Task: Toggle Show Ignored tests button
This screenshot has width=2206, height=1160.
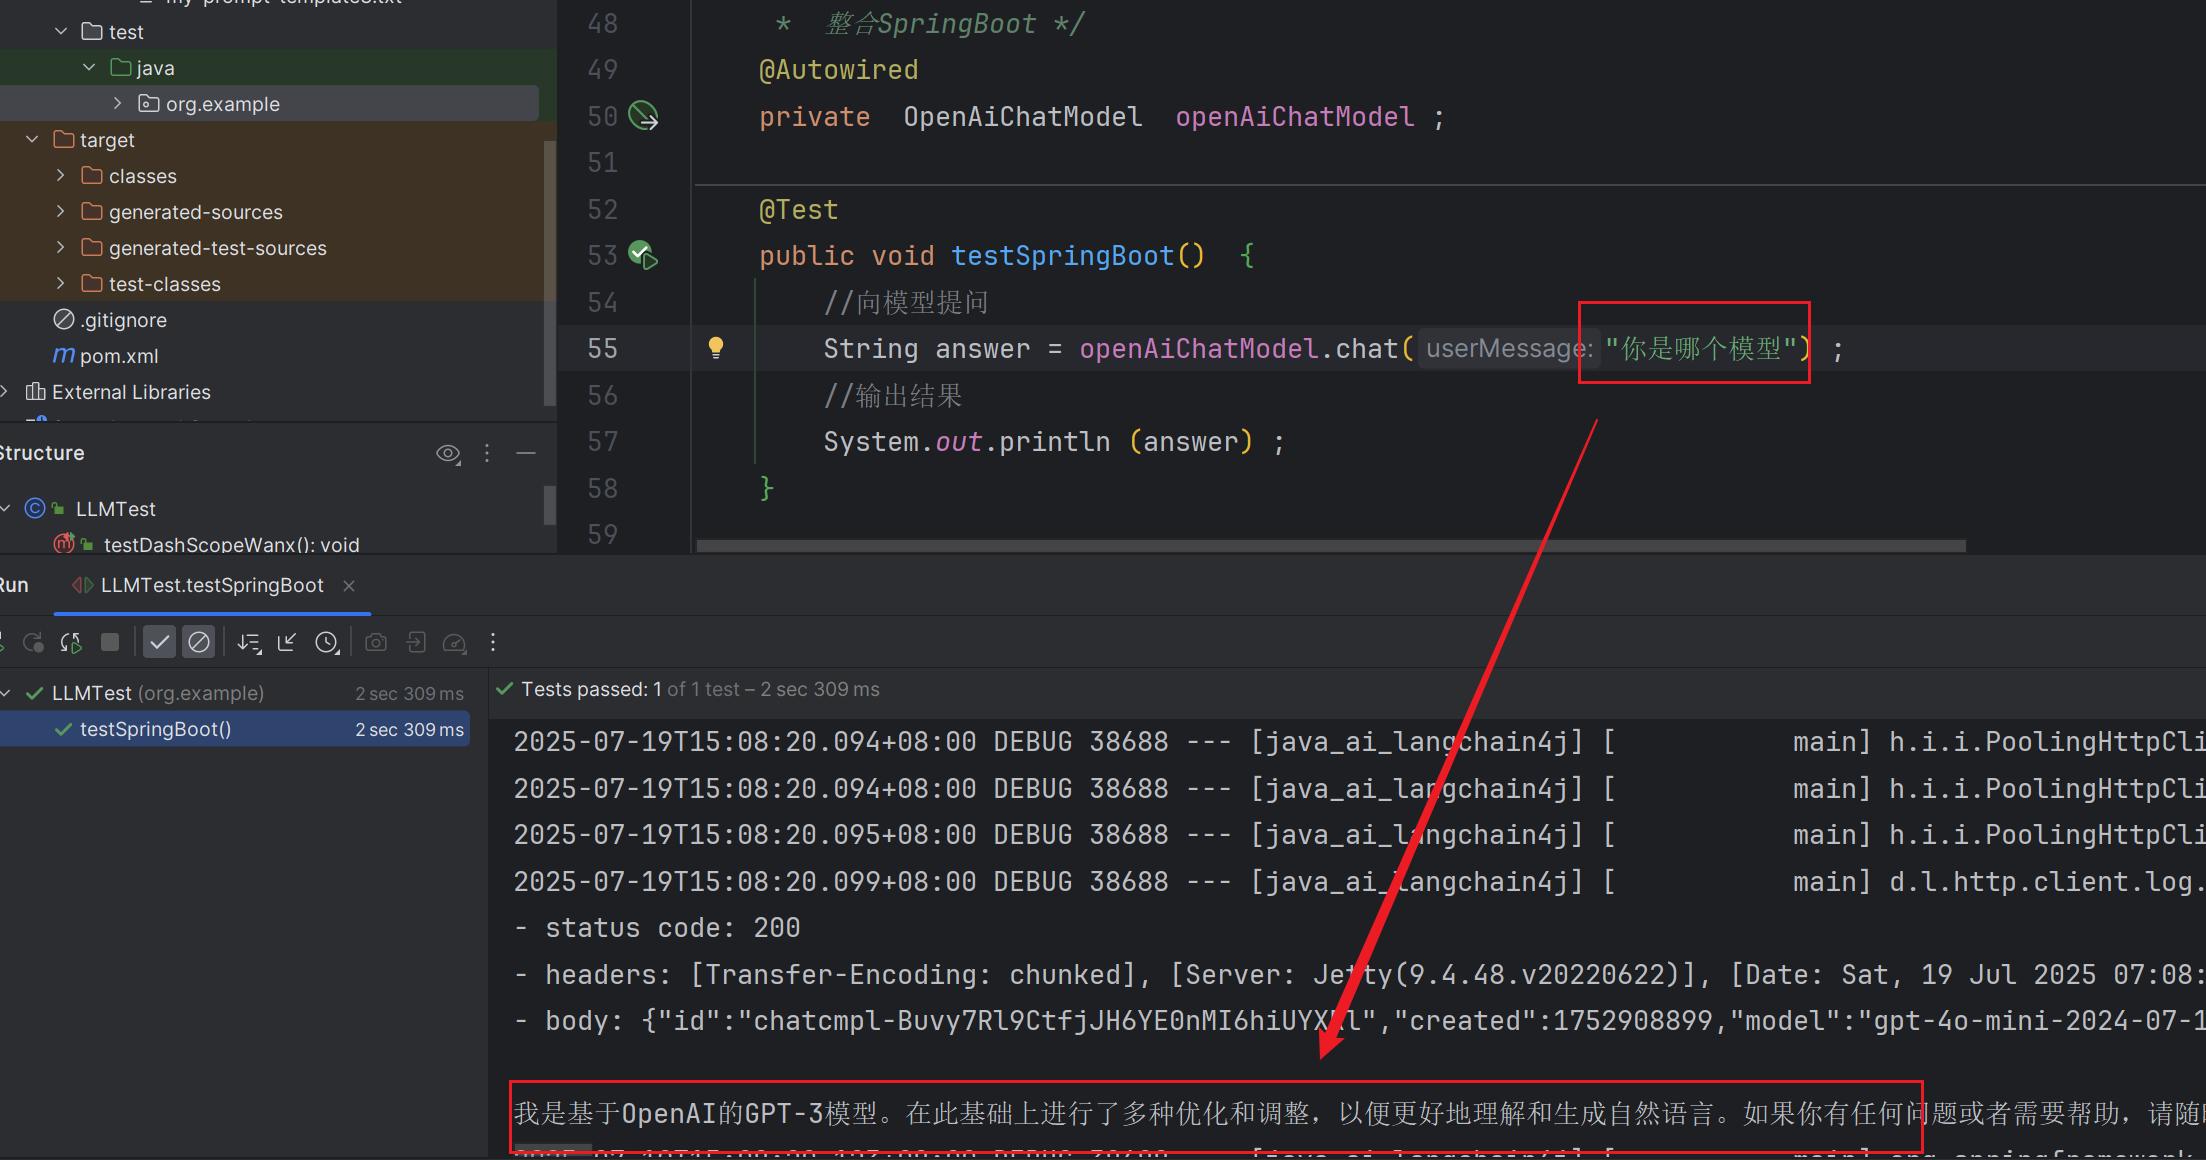Action: 199,642
